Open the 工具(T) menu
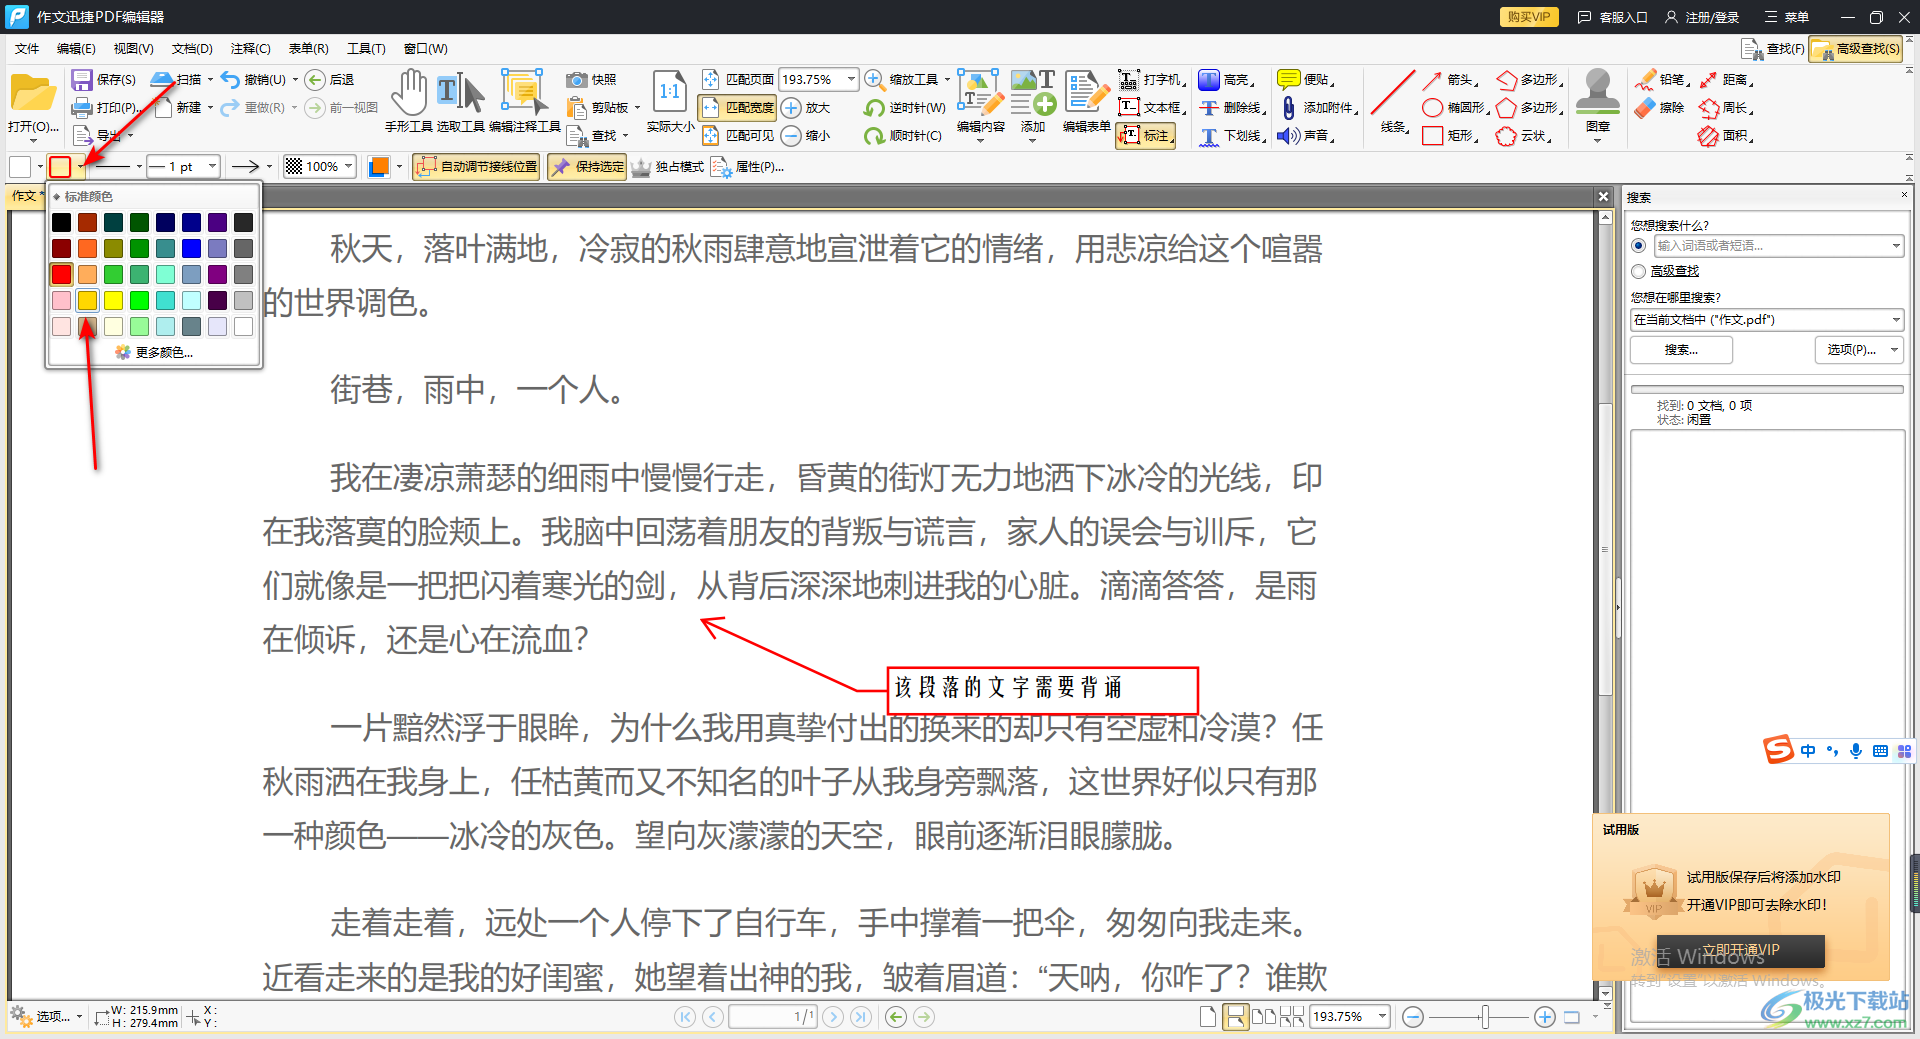The image size is (1920, 1039). (x=366, y=48)
